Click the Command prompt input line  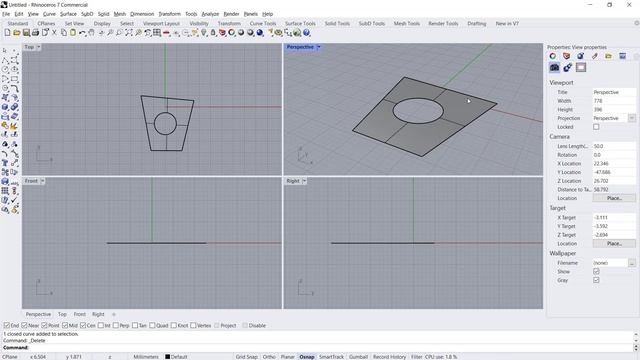318,348
